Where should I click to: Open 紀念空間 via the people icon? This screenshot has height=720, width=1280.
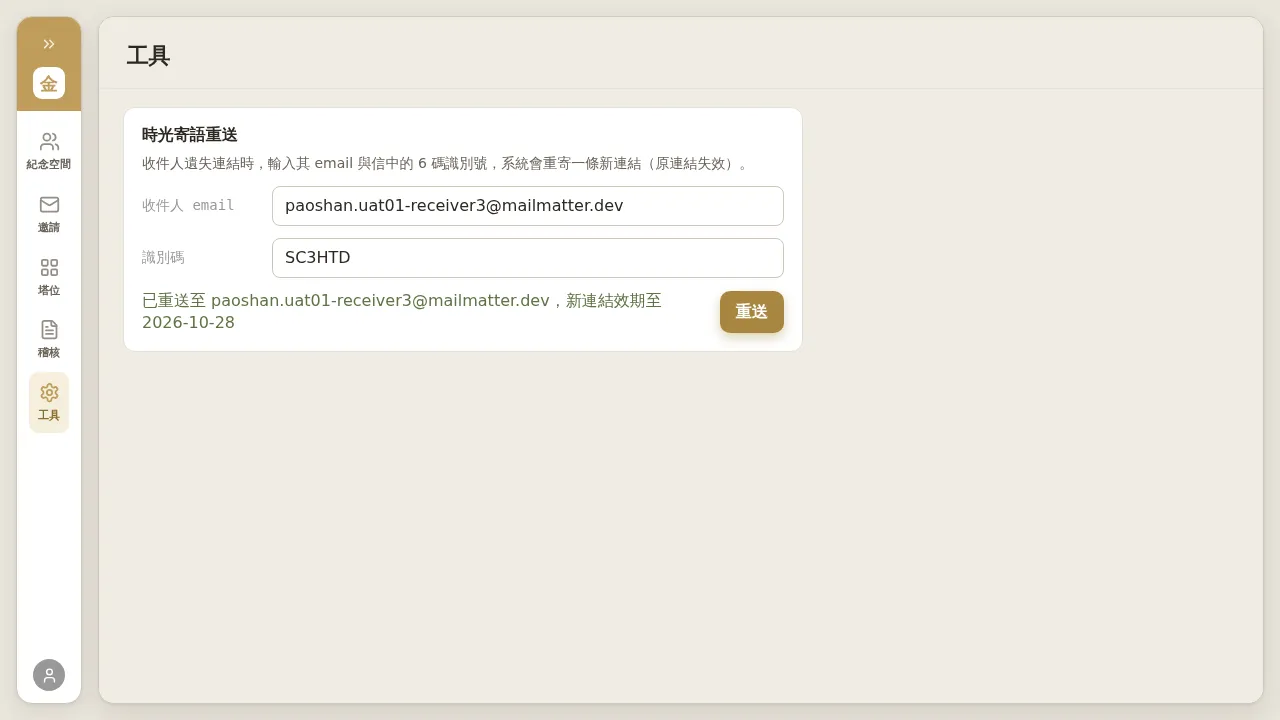(x=49, y=142)
